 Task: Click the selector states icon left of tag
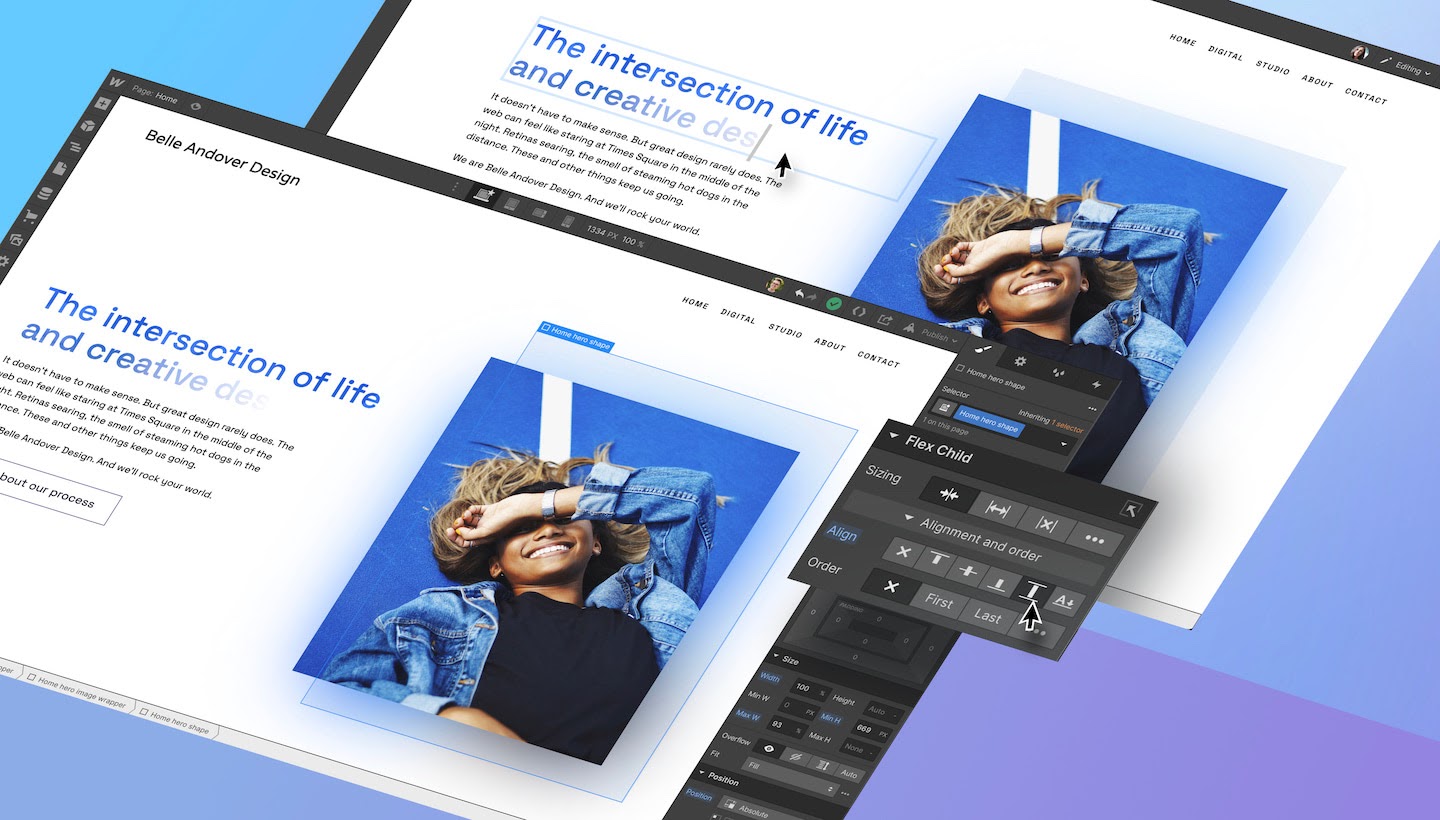pos(944,407)
